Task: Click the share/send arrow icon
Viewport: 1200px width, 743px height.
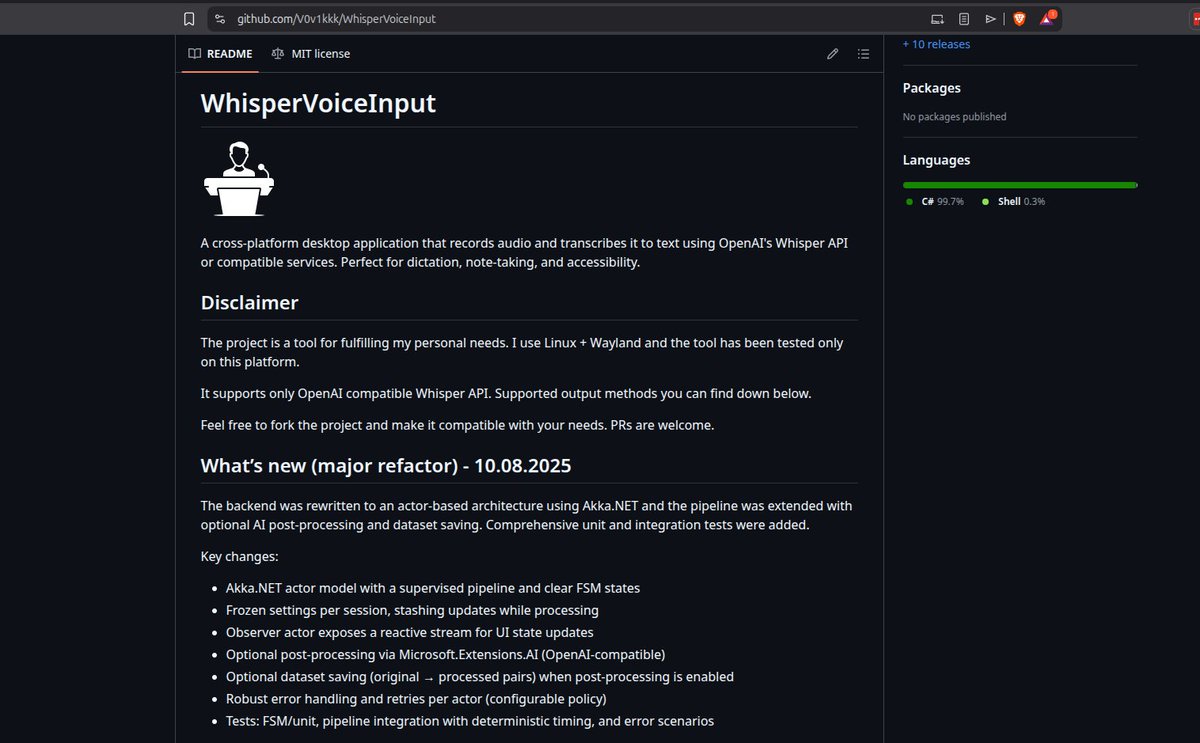Action: [x=991, y=18]
